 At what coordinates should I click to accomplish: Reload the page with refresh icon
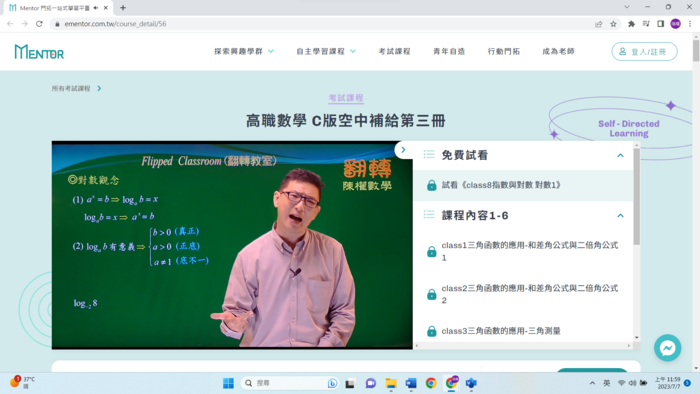point(39,24)
